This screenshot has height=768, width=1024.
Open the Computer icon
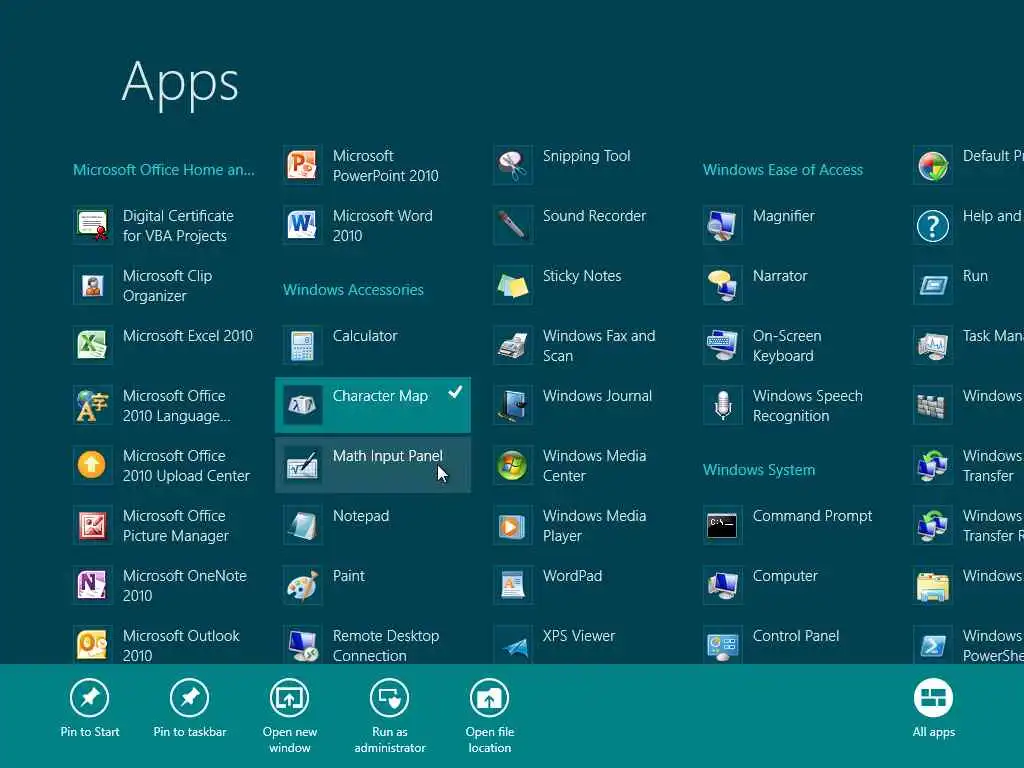(x=722, y=586)
